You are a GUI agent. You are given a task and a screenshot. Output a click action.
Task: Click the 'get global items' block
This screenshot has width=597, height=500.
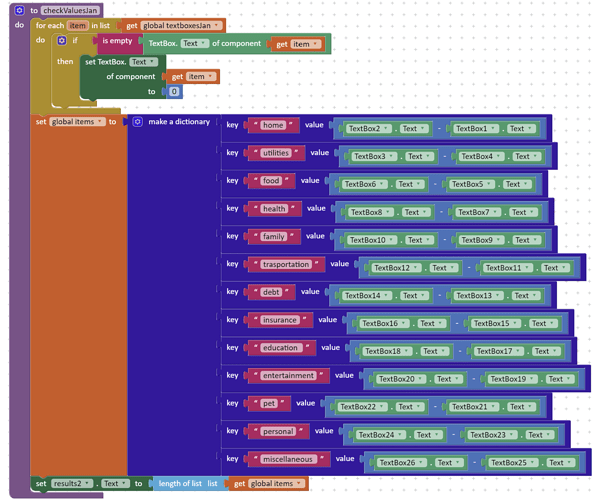click(268, 484)
